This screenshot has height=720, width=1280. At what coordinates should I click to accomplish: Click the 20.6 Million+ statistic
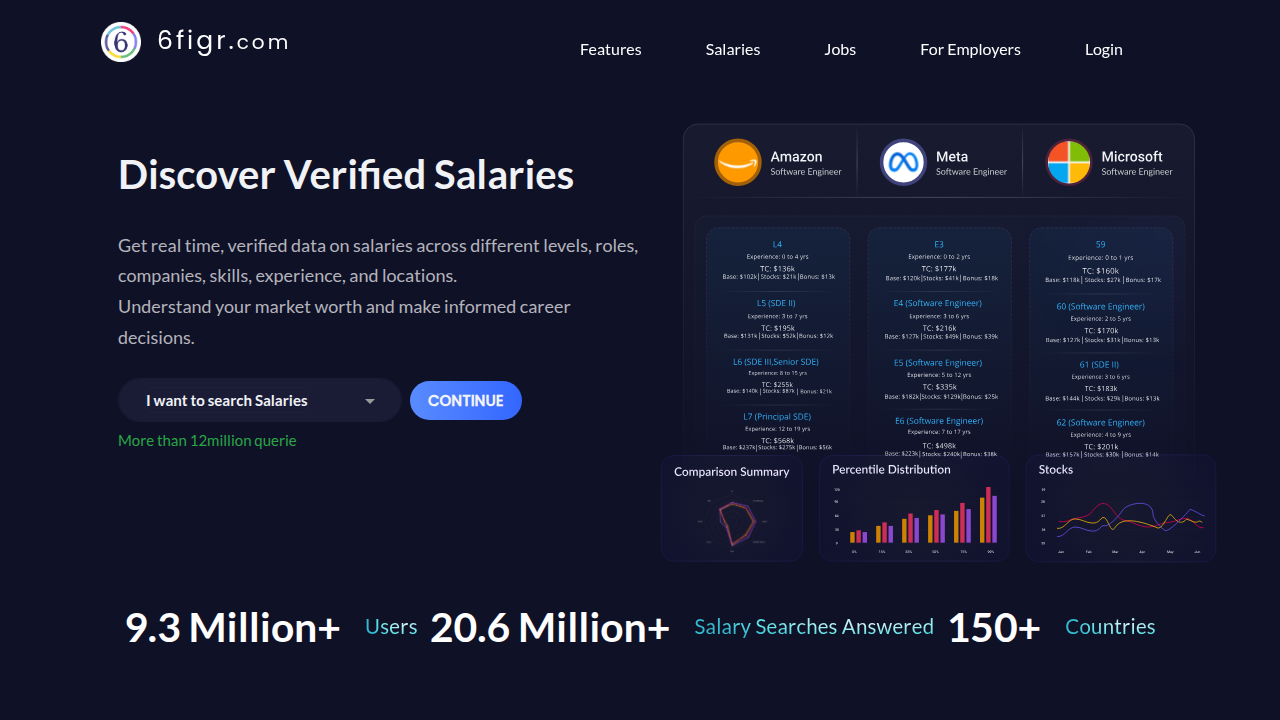coord(549,627)
